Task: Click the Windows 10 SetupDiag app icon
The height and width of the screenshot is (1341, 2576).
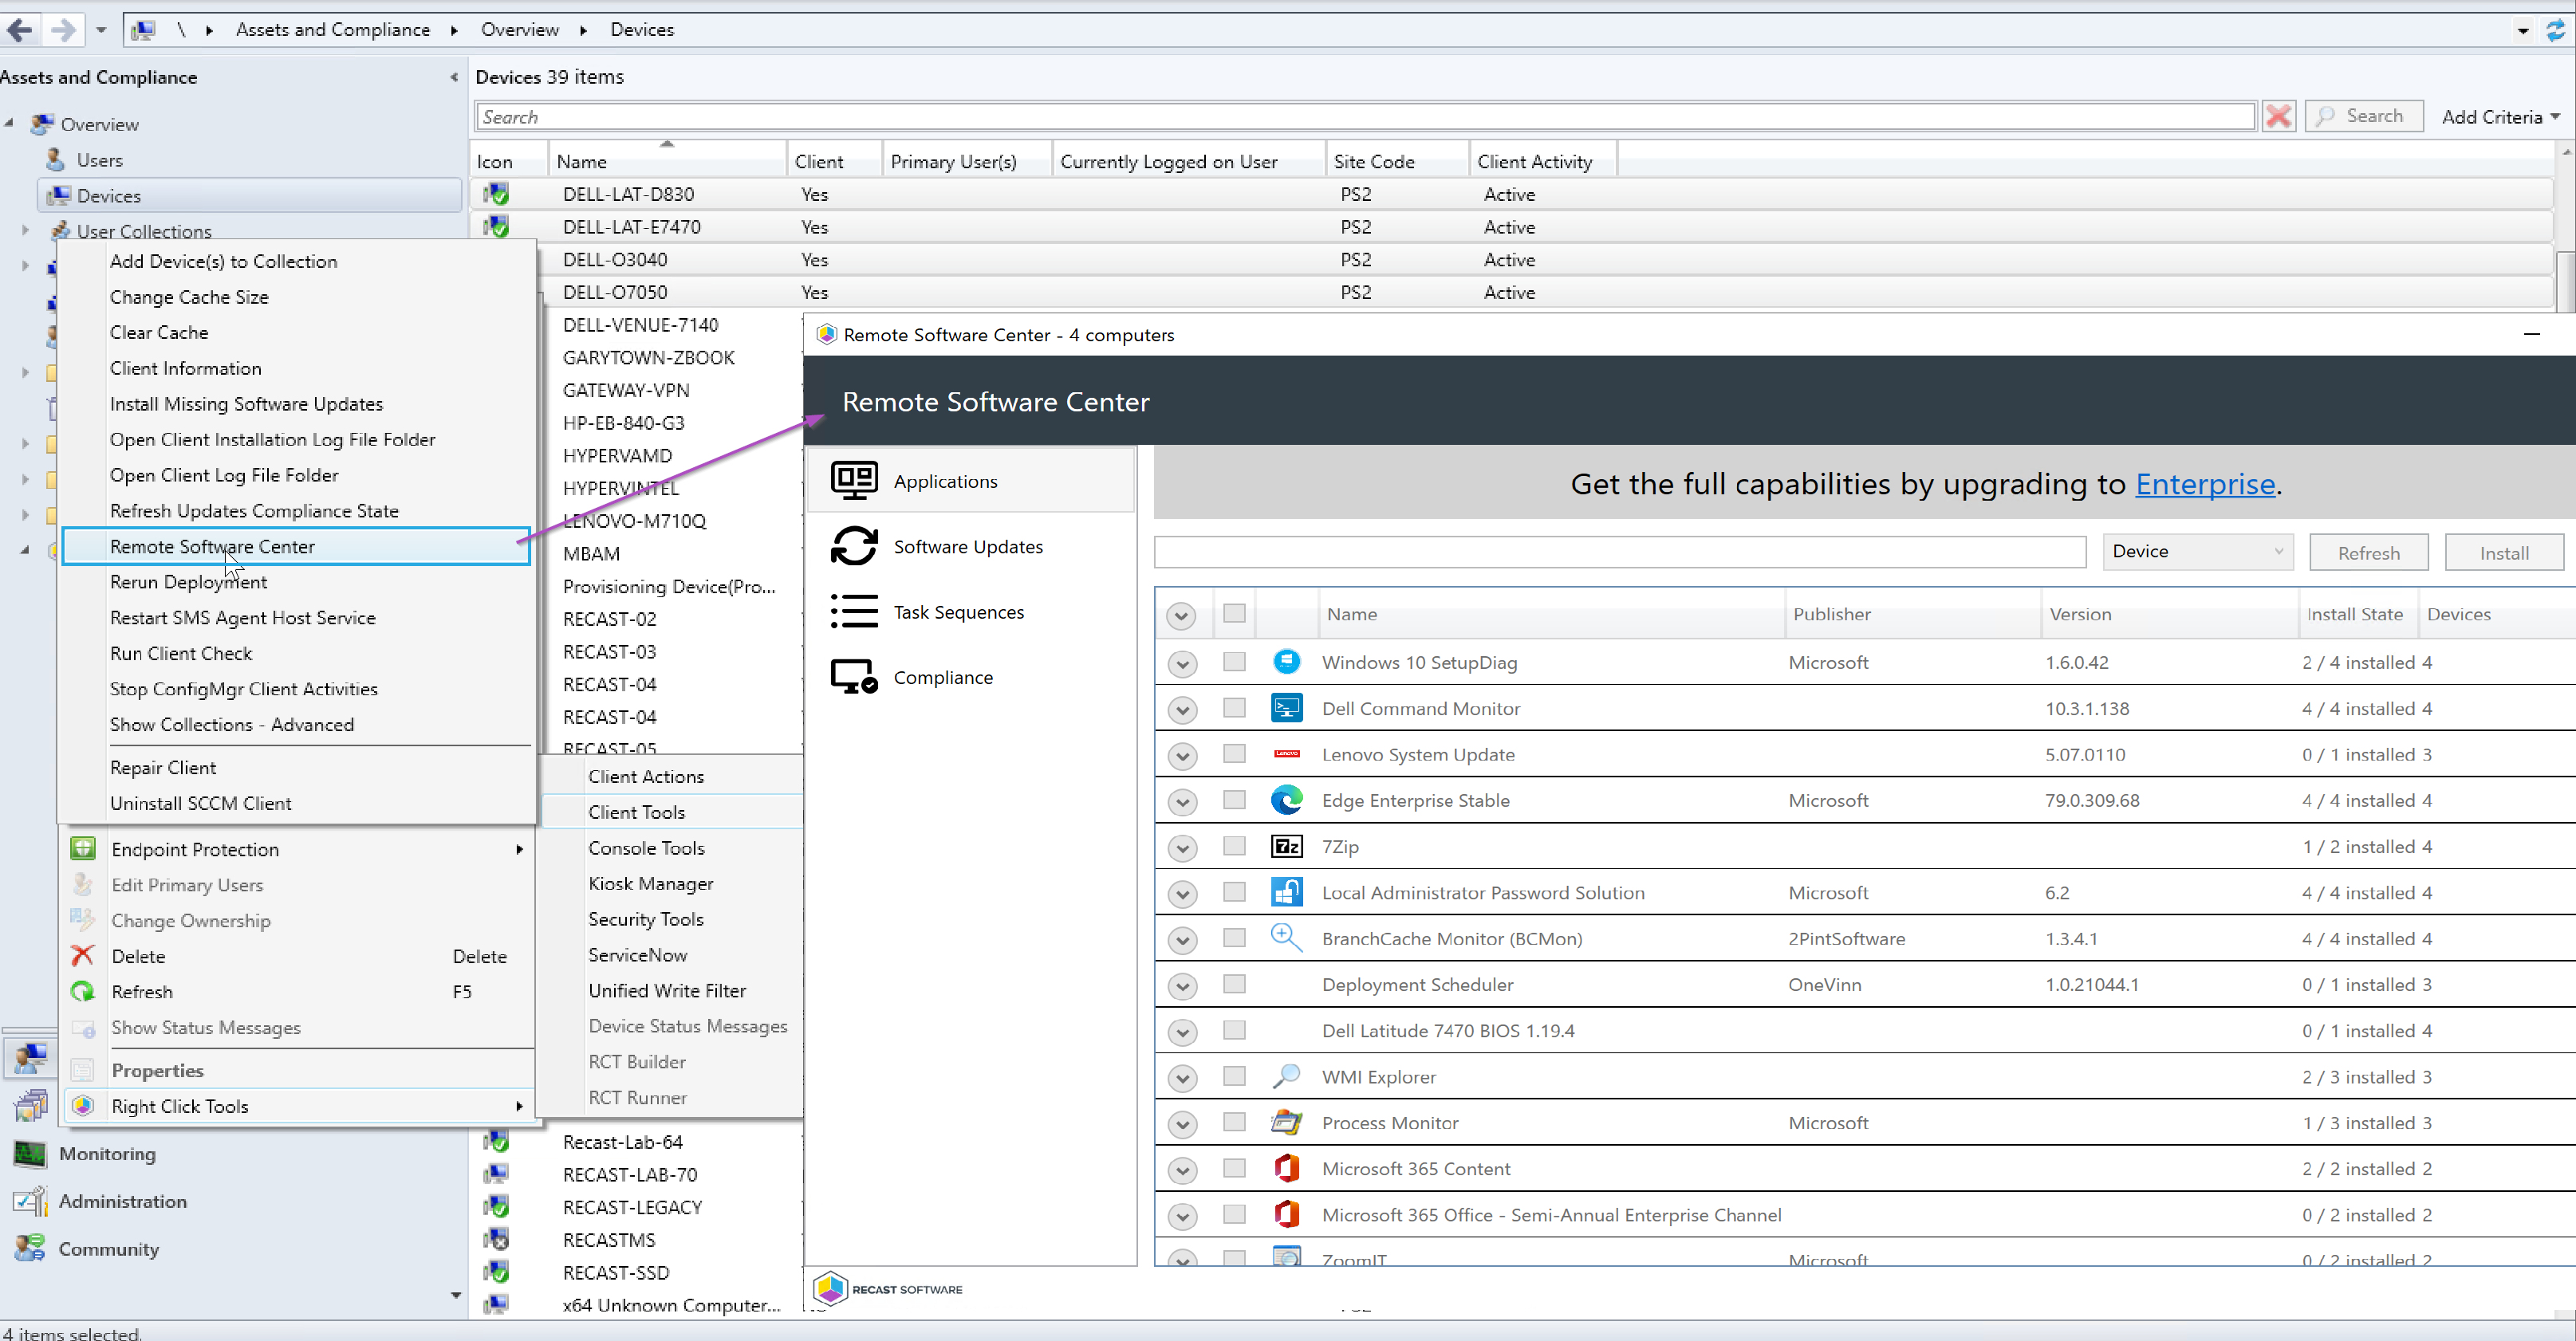Action: pos(1286,661)
